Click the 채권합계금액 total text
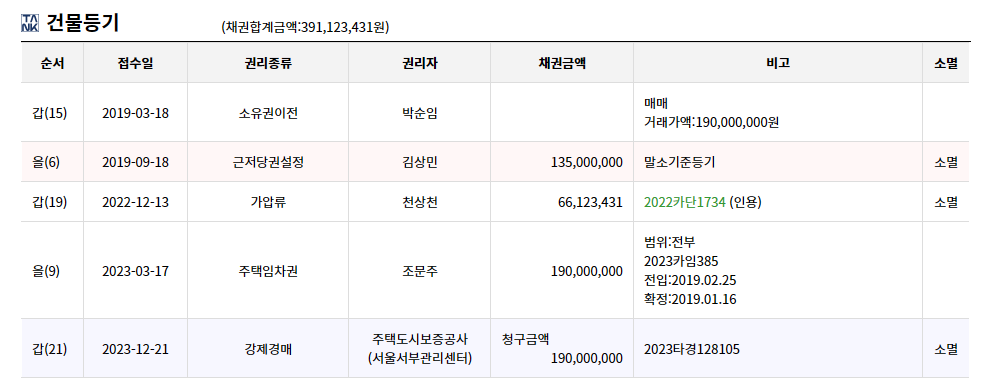This screenshot has height=387, width=988. (305, 28)
